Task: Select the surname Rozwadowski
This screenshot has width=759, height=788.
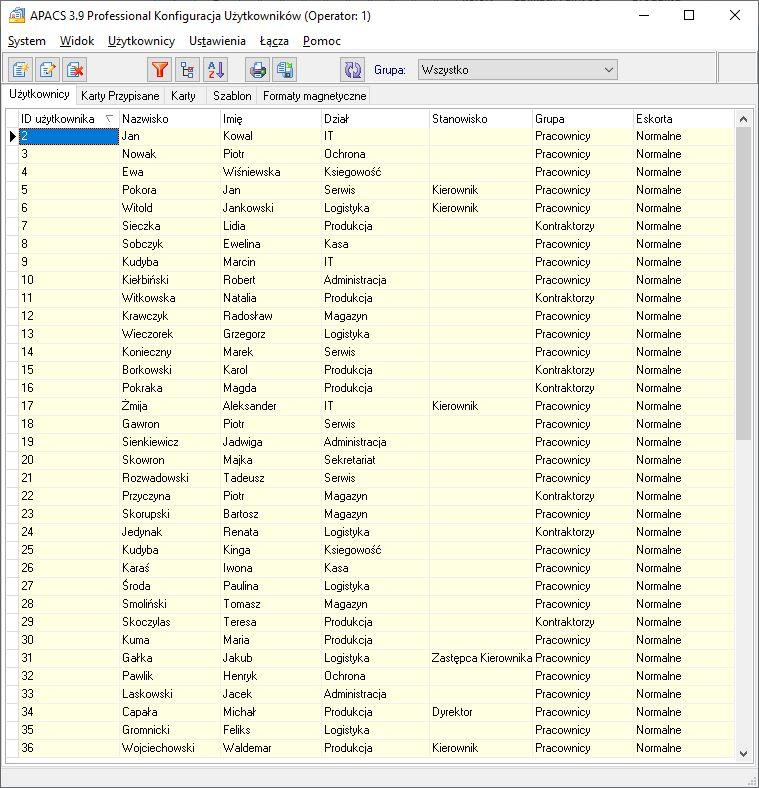Action: pyautogui.click(x=155, y=478)
